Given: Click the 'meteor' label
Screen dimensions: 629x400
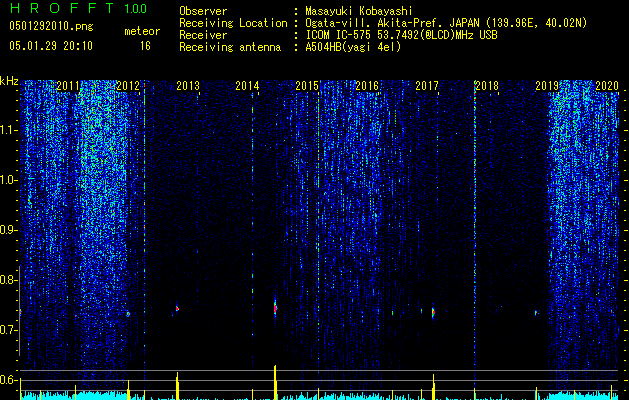Looking at the screenshot, I should tap(142, 31).
